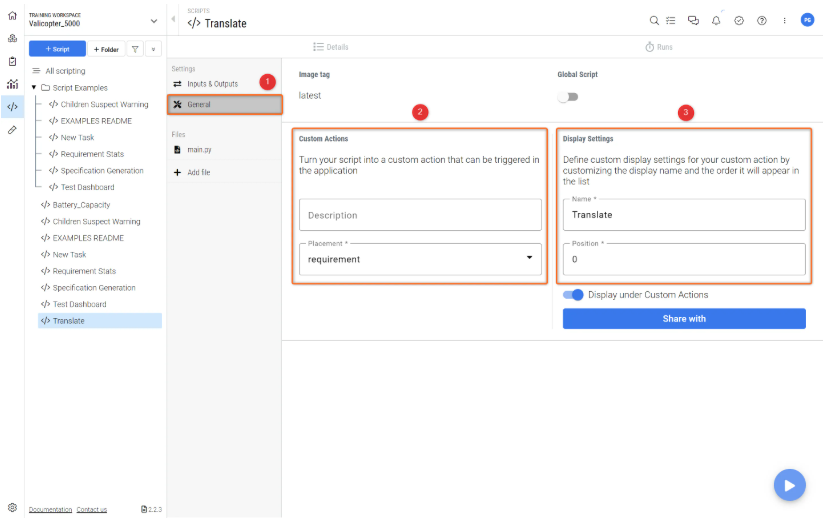
Task: Click the Share with button
Action: pyautogui.click(x=684, y=319)
